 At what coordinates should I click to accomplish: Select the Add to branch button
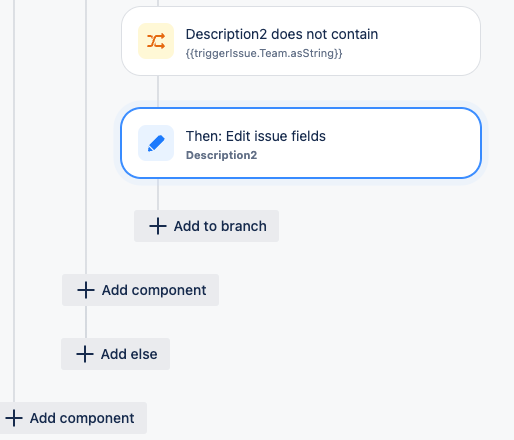206,226
